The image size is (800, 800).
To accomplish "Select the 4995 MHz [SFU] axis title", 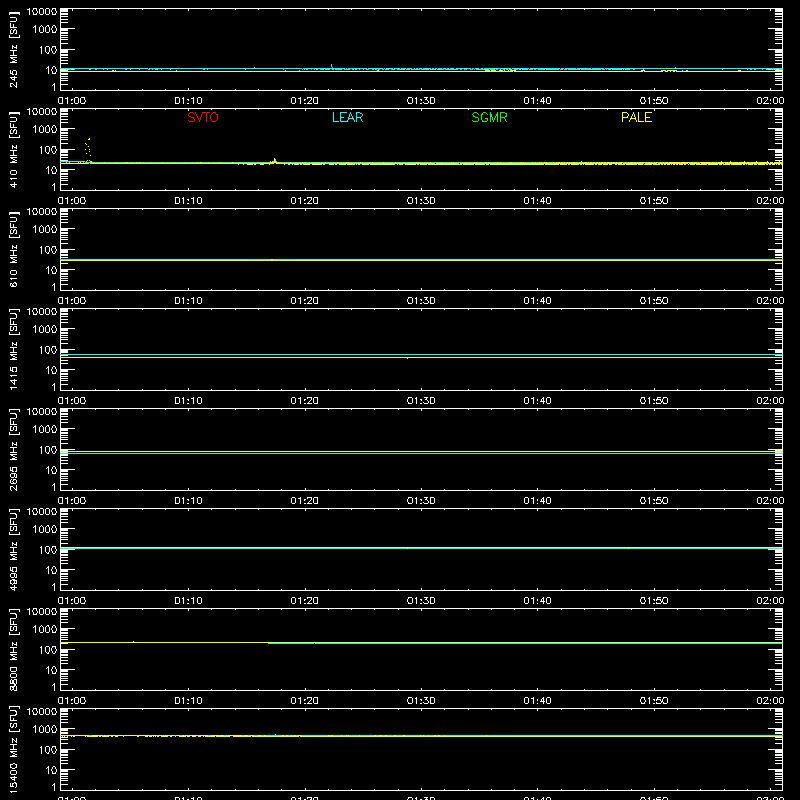I will [13, 549].
